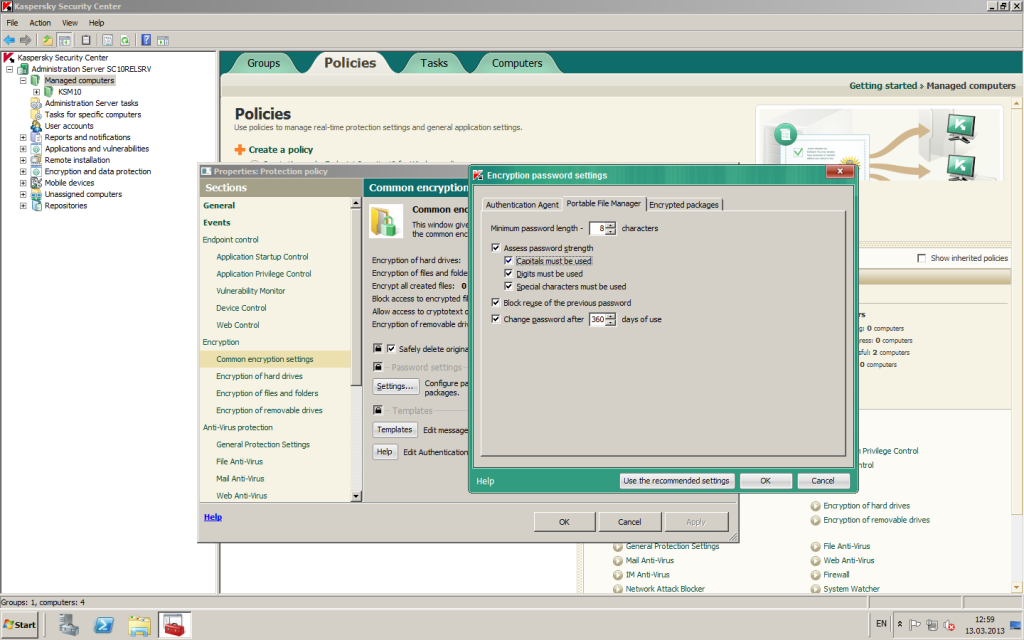Click the orange plus Create a policy icon

click(240, 150)
